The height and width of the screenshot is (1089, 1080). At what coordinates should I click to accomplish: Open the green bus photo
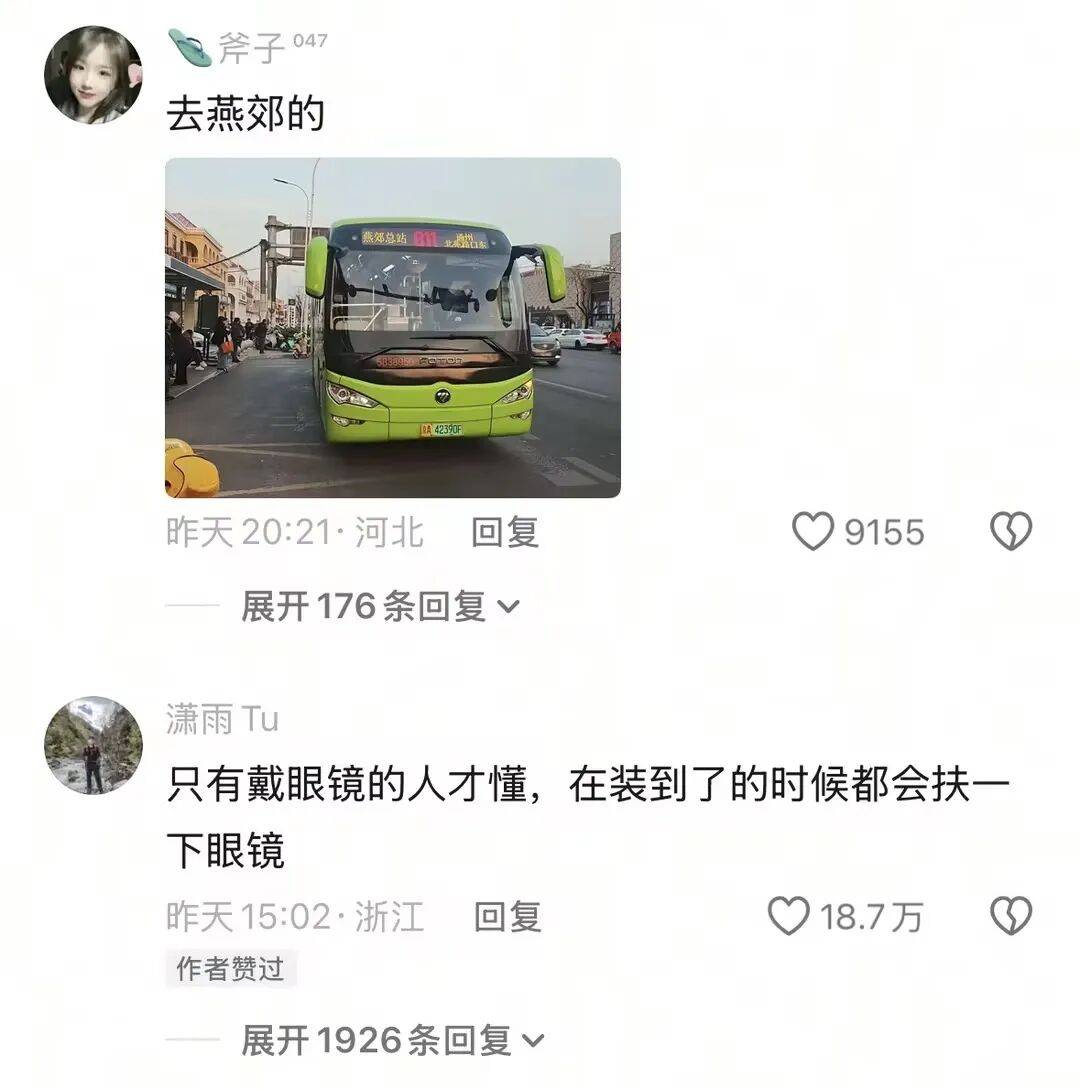(392, 328)
